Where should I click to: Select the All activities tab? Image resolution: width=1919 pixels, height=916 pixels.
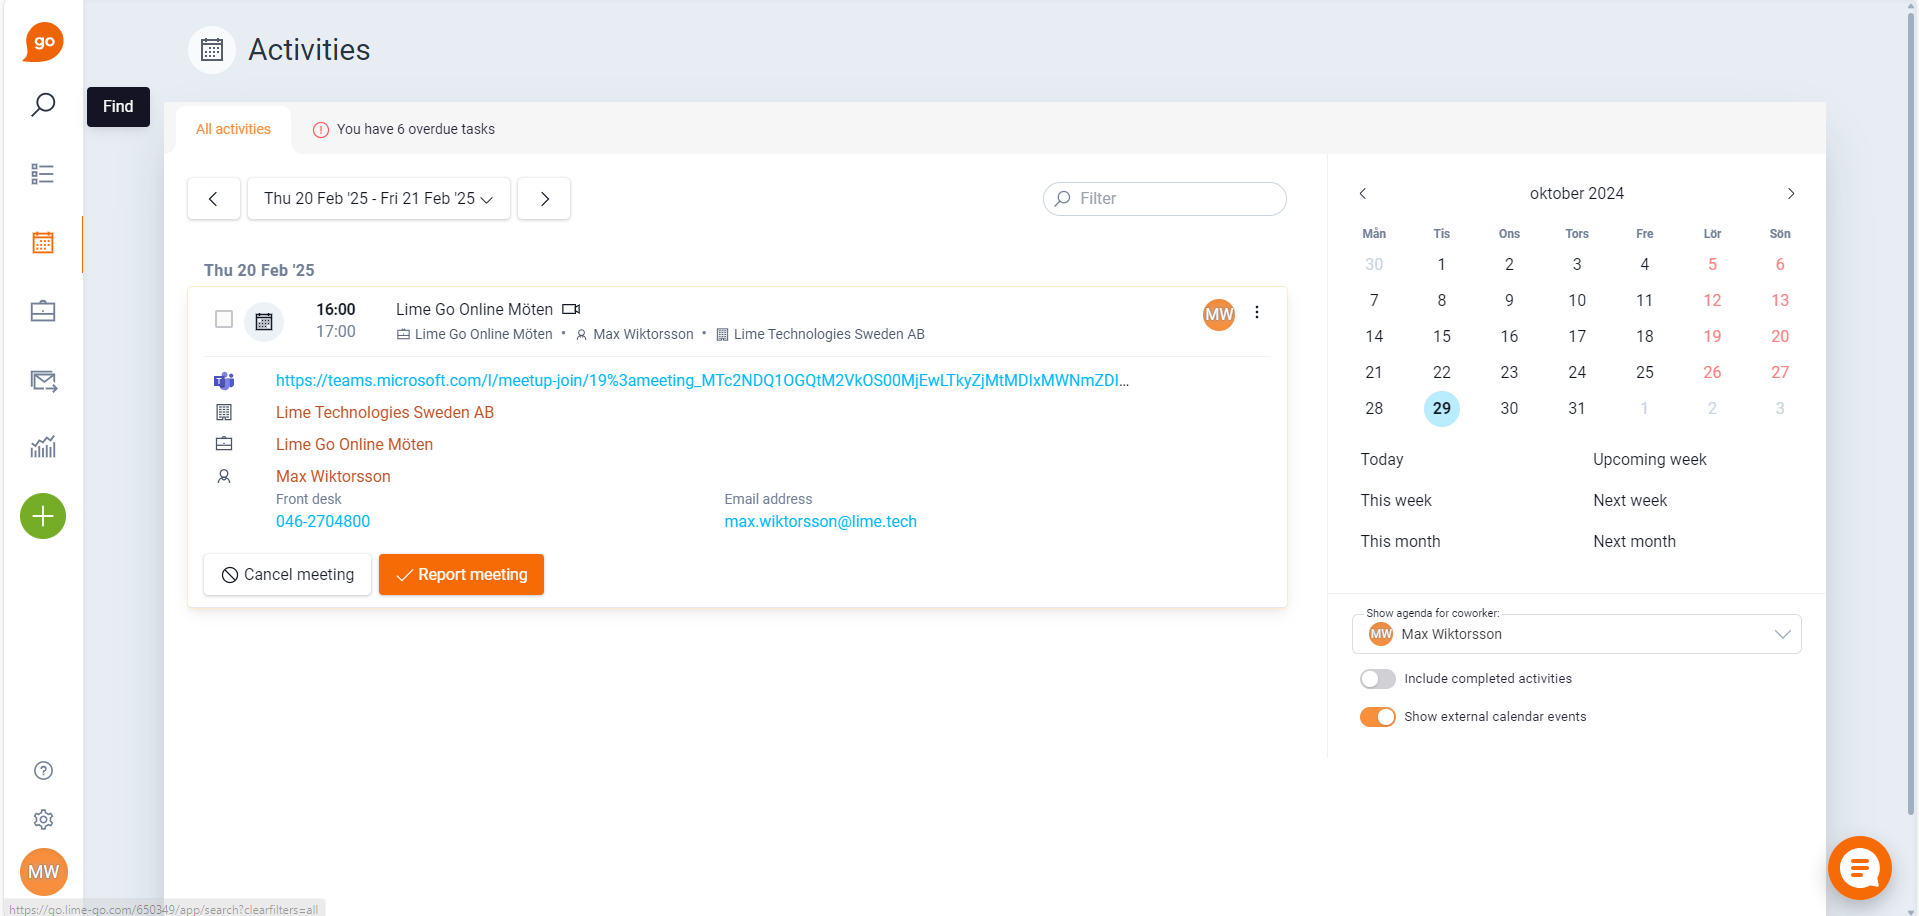pos(233,129)
